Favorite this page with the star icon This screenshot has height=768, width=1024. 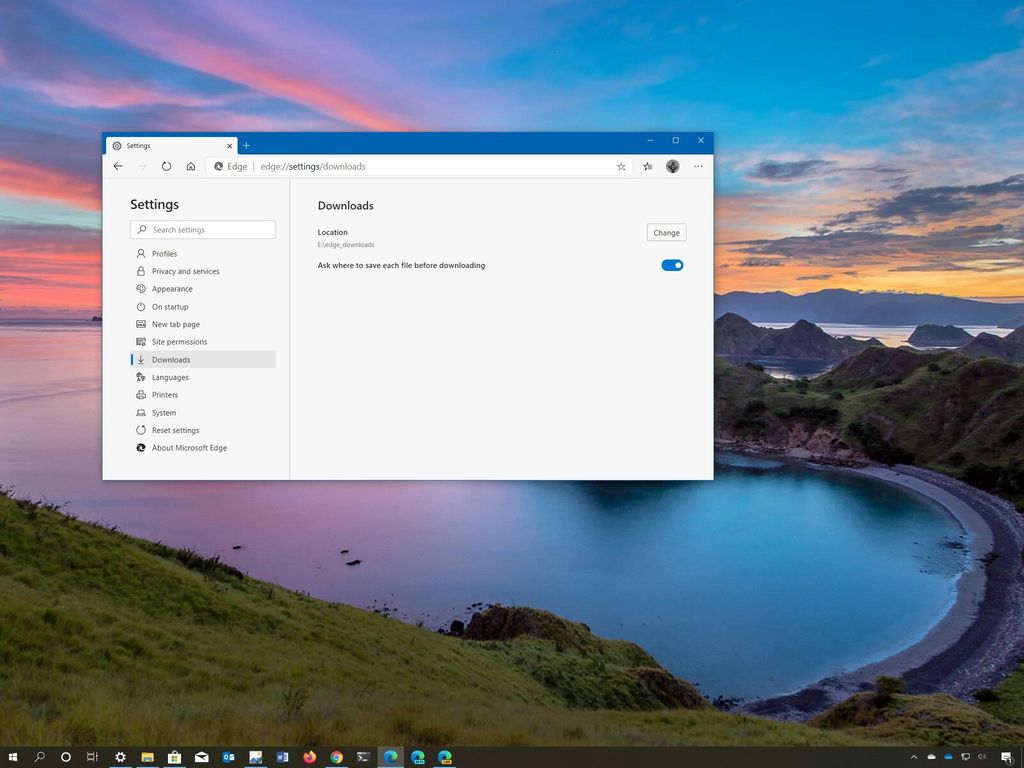coord(621,166)
